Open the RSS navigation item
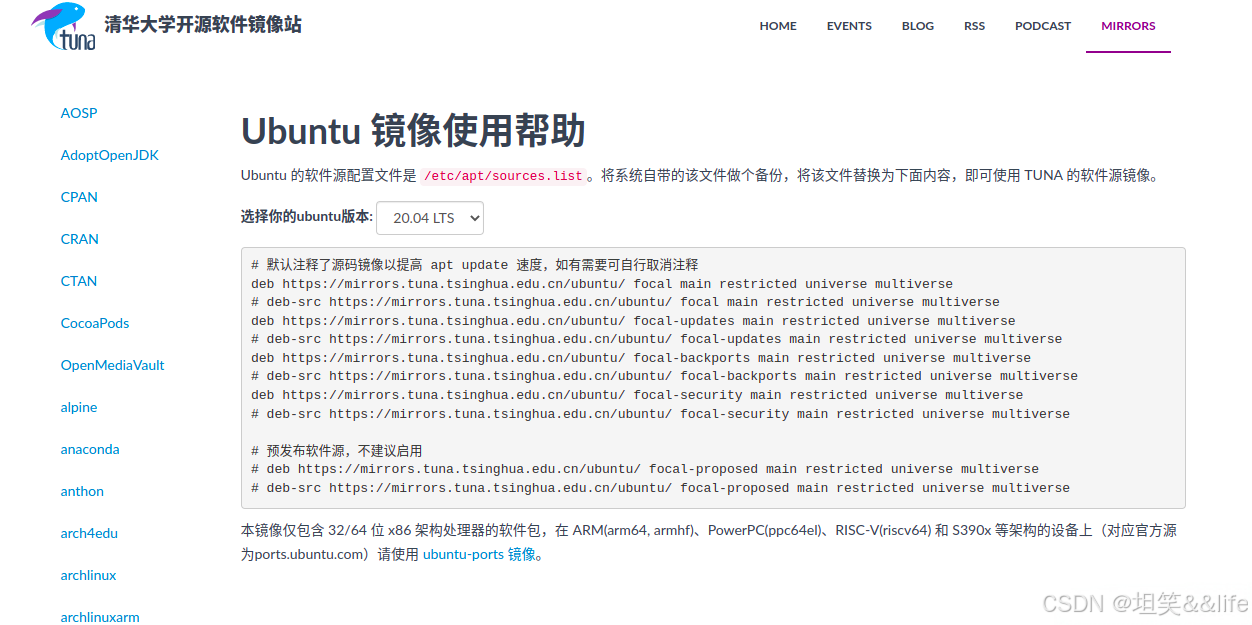This screenshot has width=1252, height=625. pyautogui.click(x=974, y=26)
